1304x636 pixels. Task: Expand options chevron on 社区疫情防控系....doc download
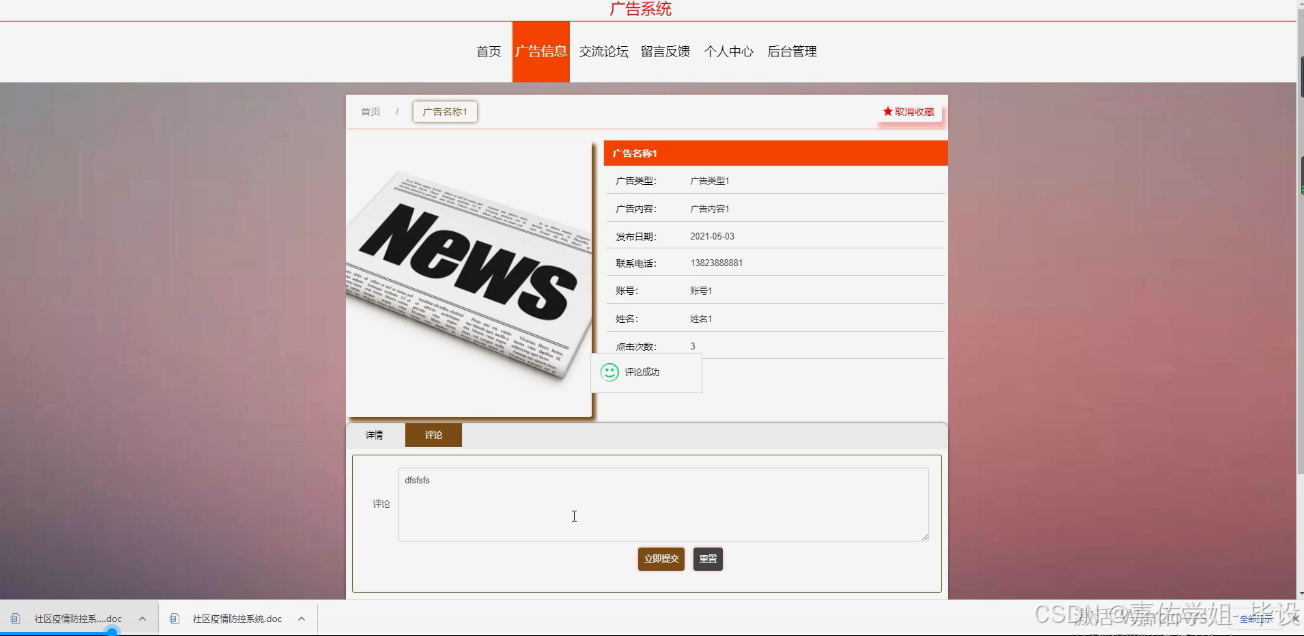[141, 618]
